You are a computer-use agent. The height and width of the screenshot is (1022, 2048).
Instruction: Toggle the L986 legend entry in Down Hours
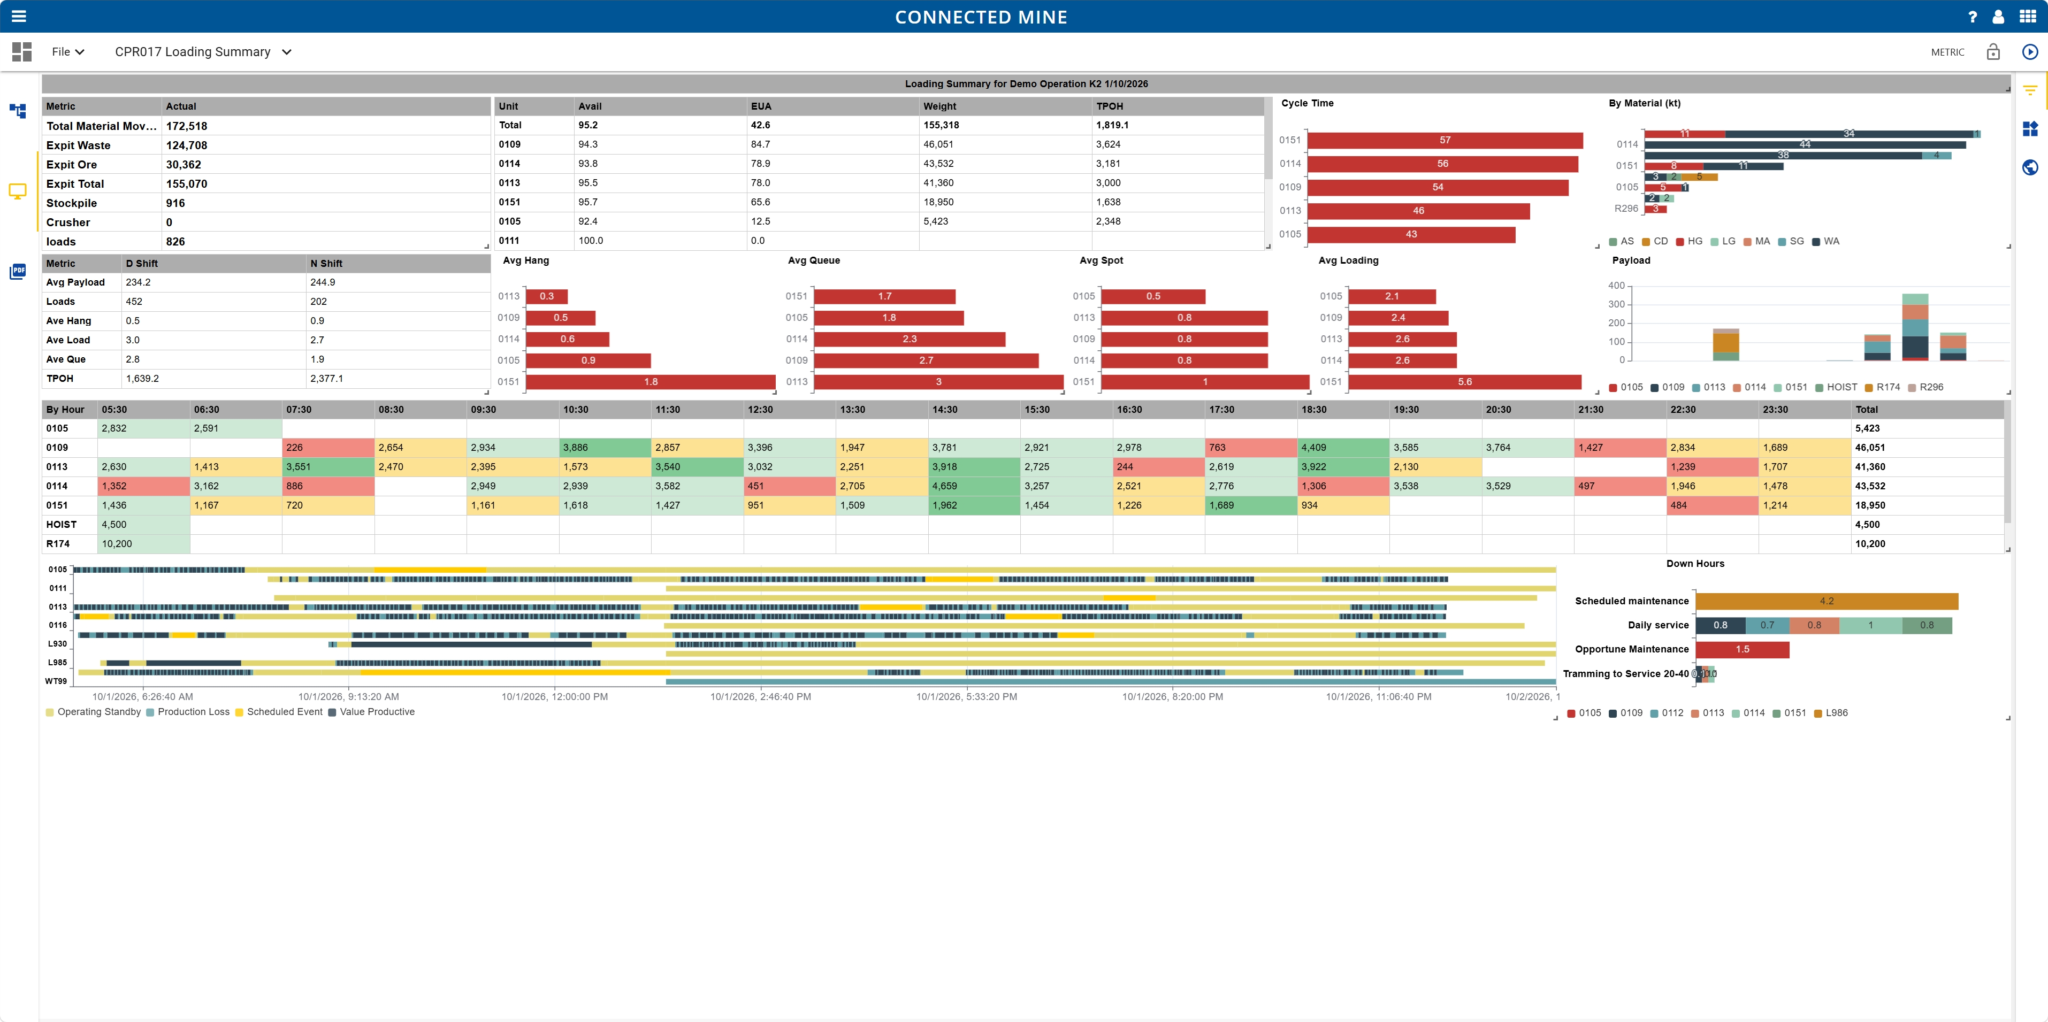coord(1831,713)
